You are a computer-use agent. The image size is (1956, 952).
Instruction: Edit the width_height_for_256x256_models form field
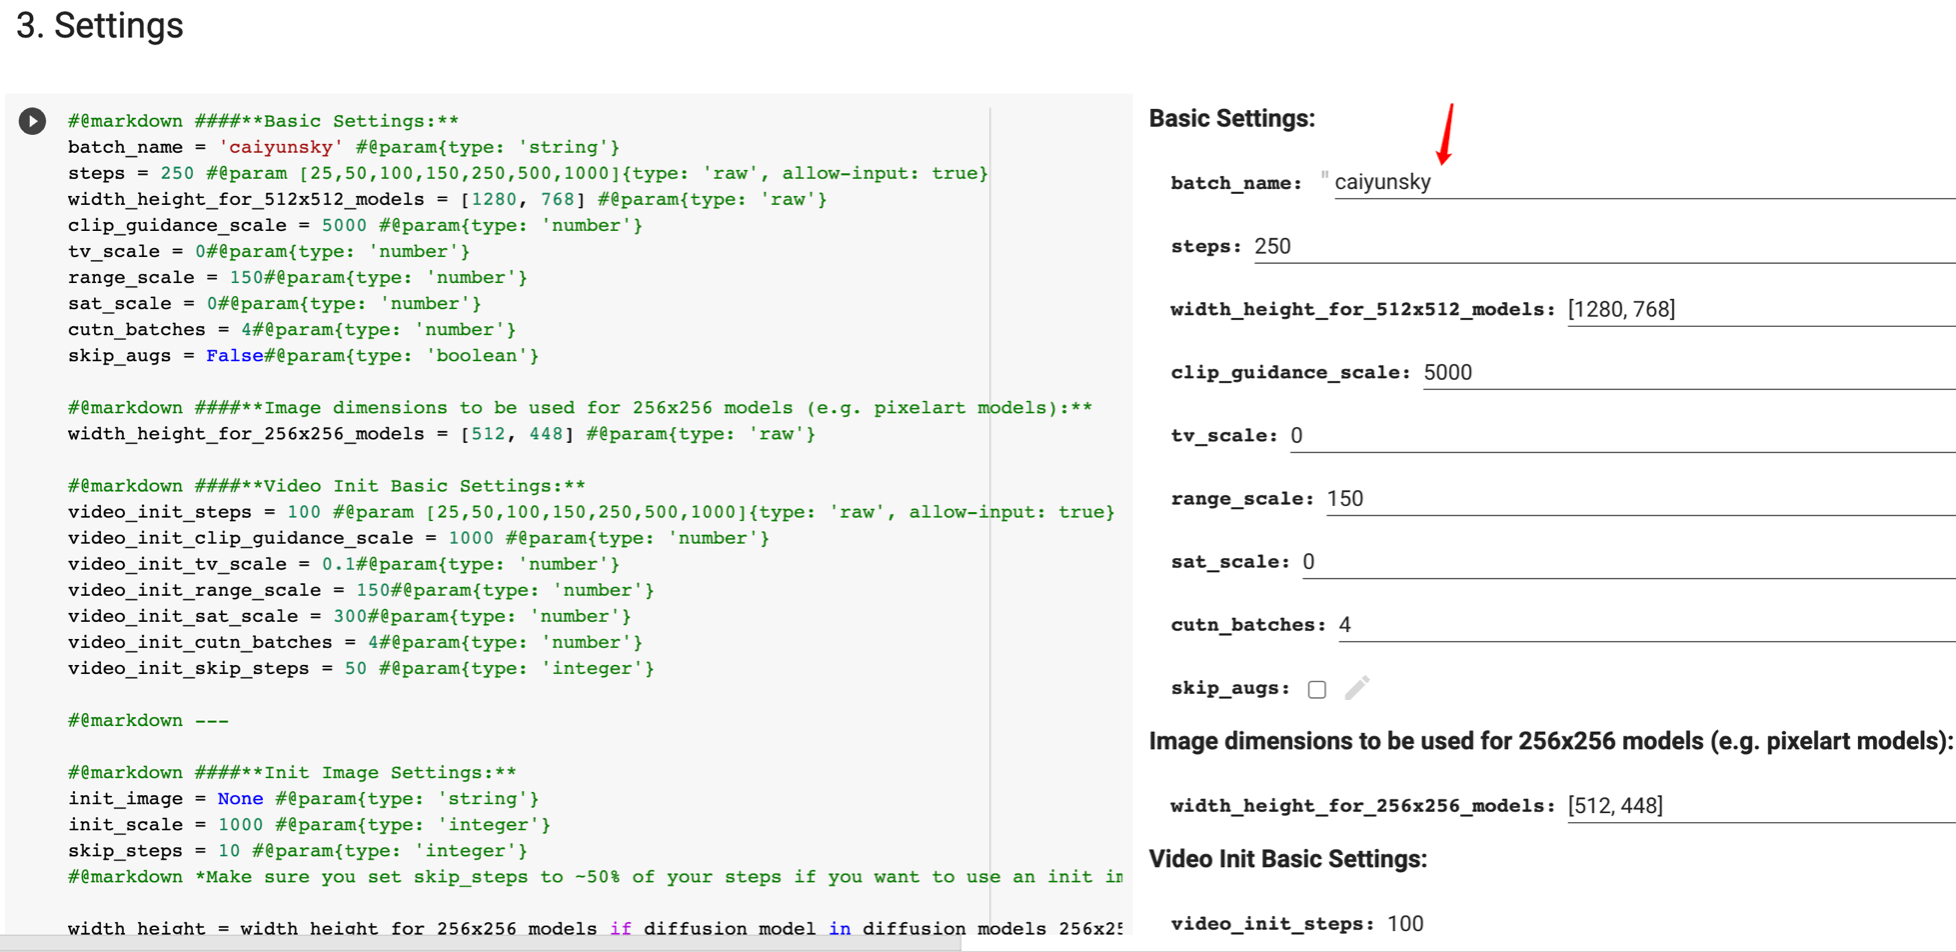[1760, 805]
